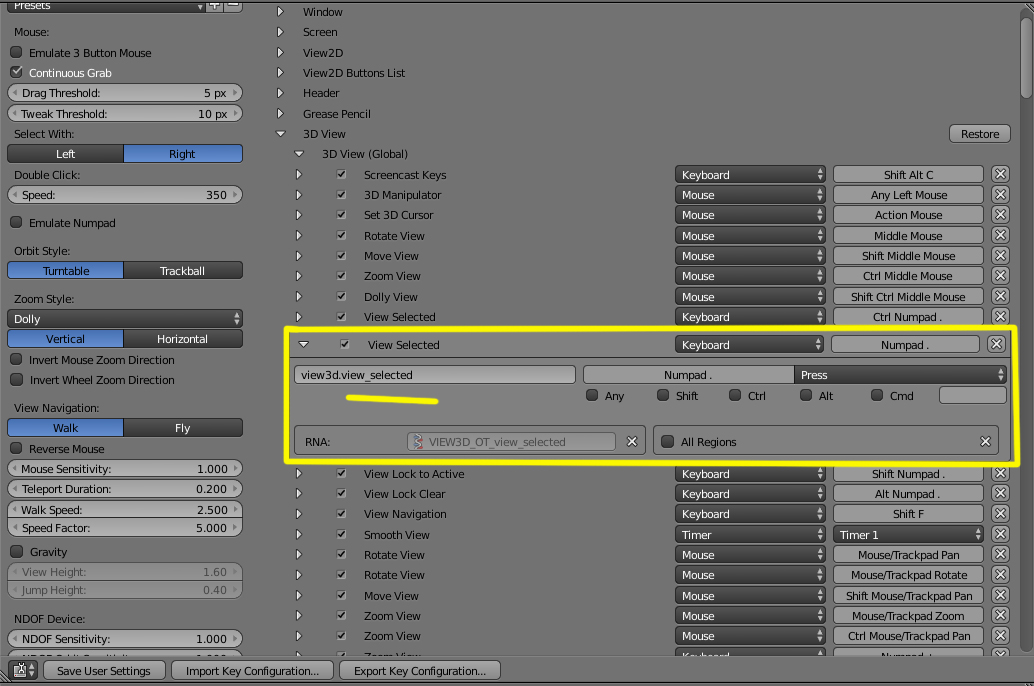Click the Drag Threshold value field
Image resolution: width=1034 pixels, height=686 pixels.
tap(125, 93)
